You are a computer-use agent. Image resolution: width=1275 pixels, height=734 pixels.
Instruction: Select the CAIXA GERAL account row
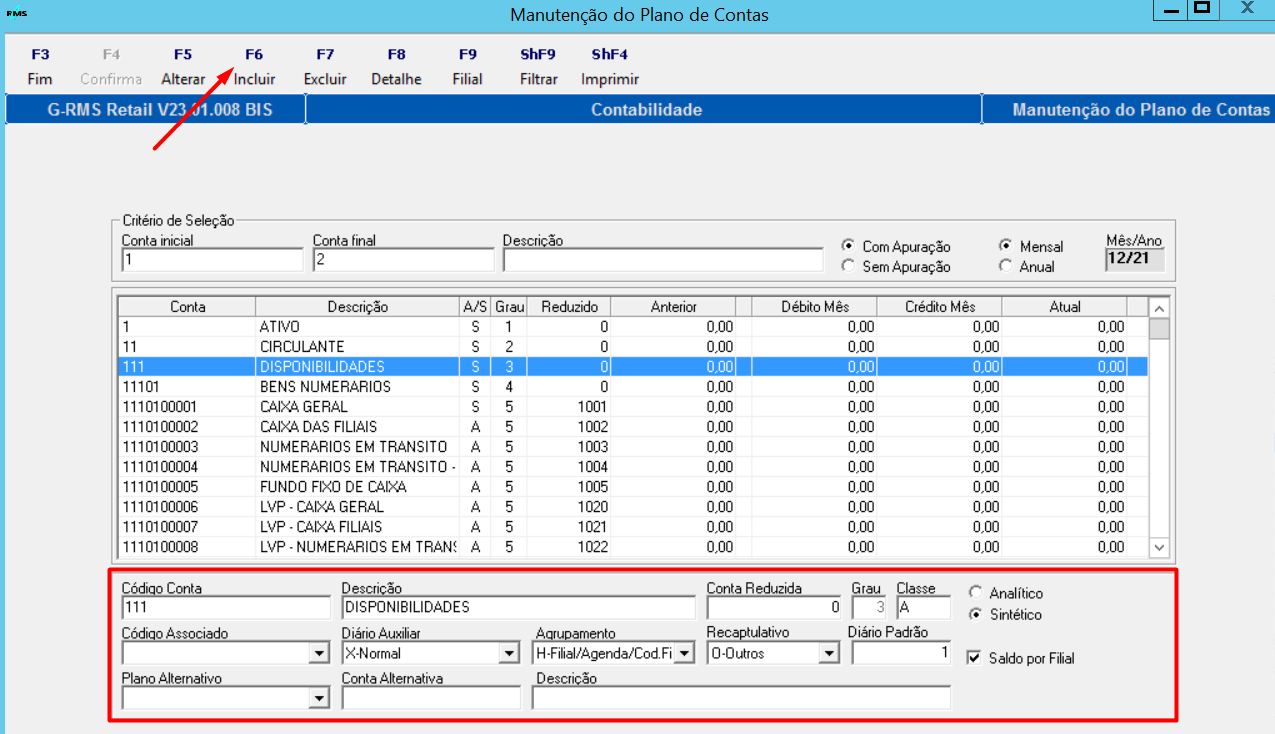pyautogui.click(x=633, y=407)
